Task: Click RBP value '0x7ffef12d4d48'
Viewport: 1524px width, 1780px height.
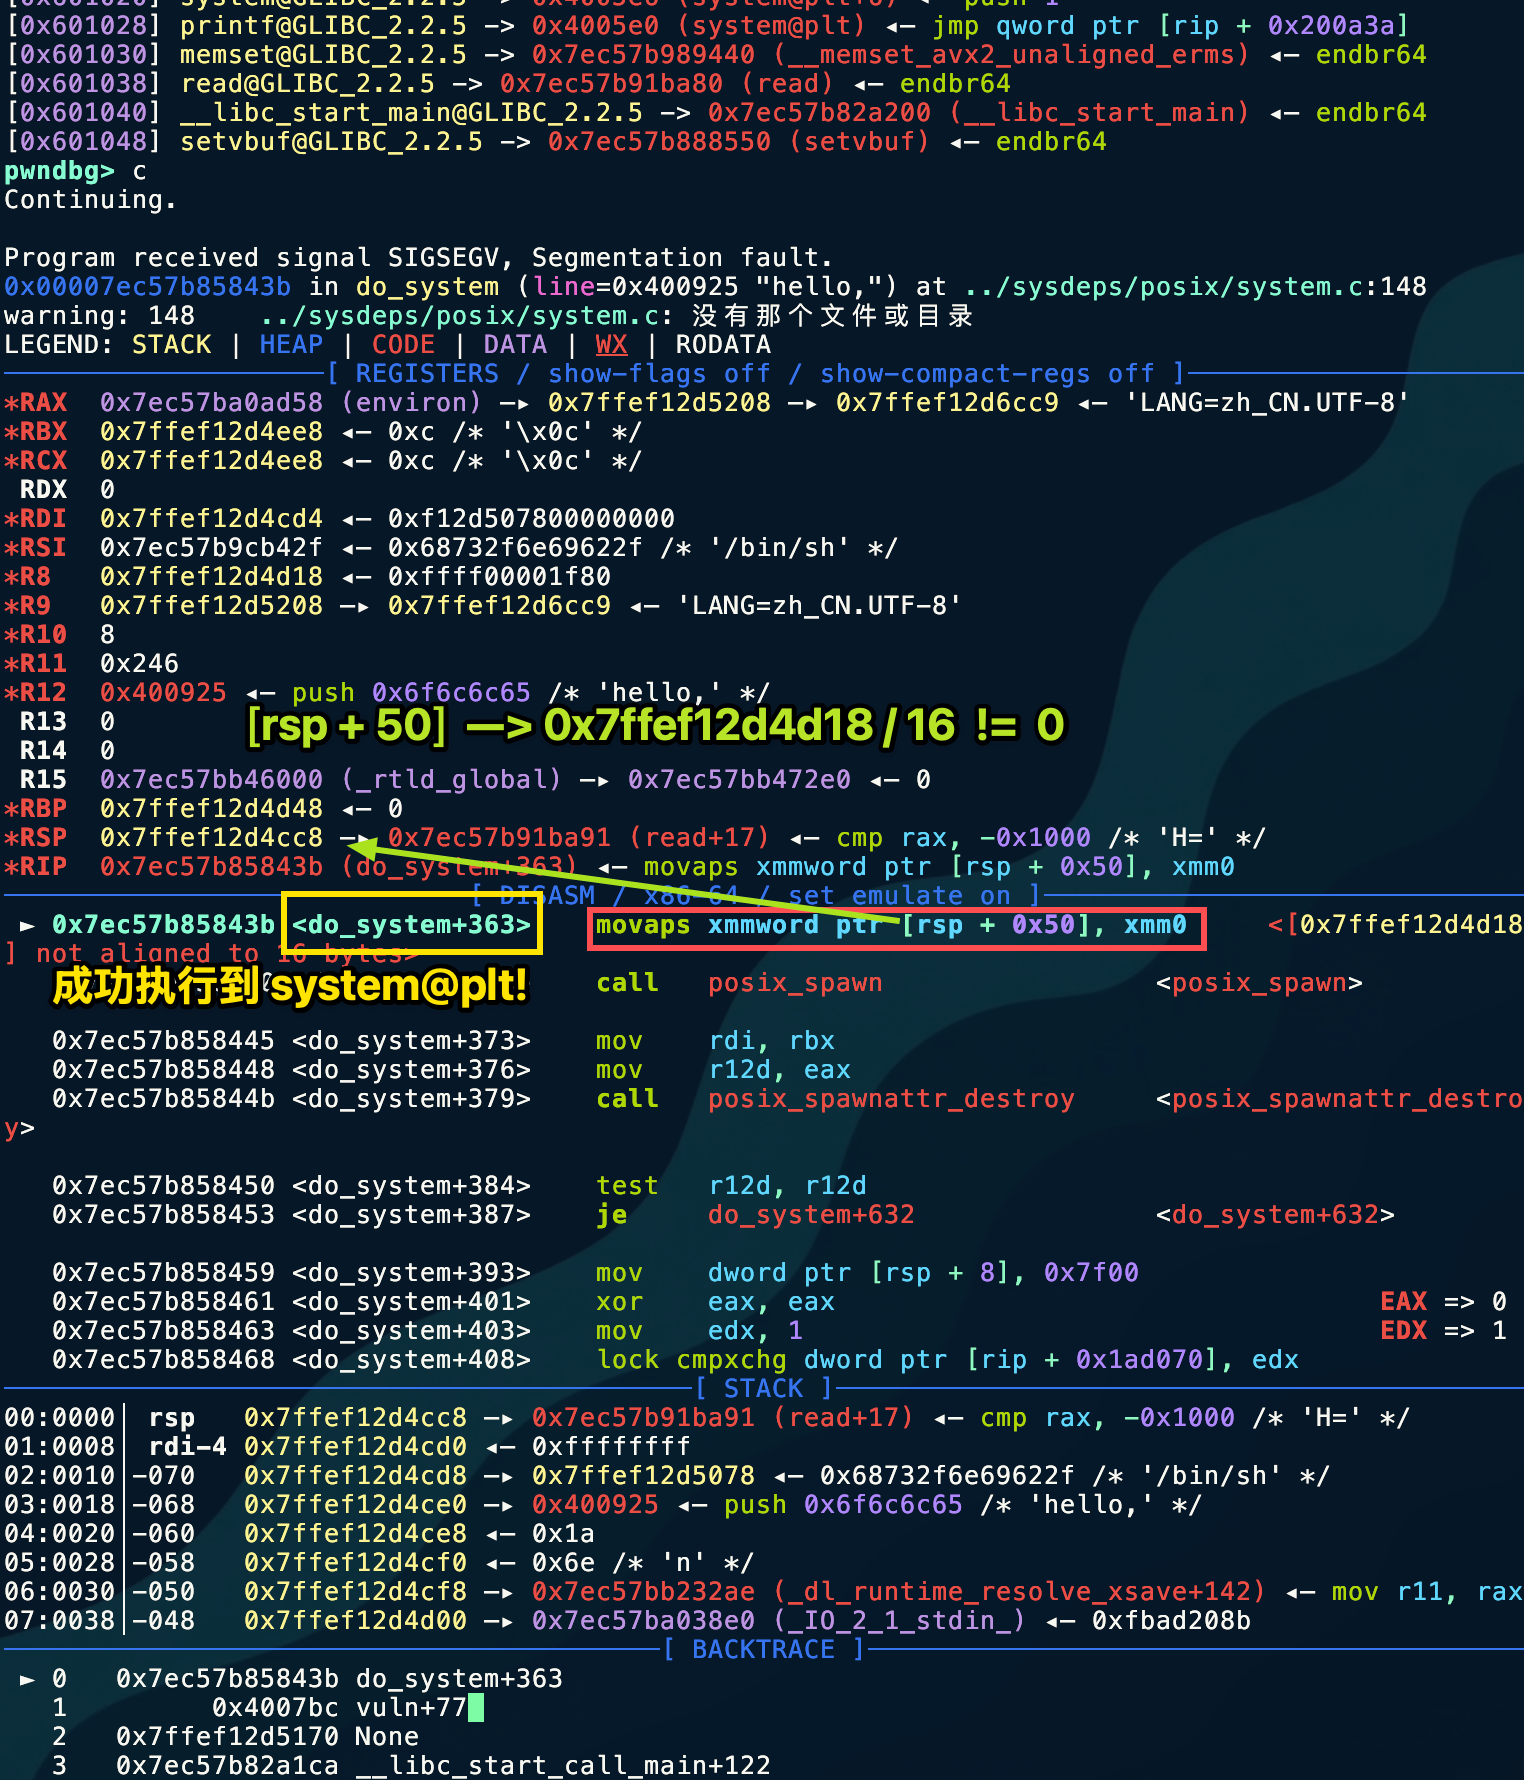Action: (211, 809)
